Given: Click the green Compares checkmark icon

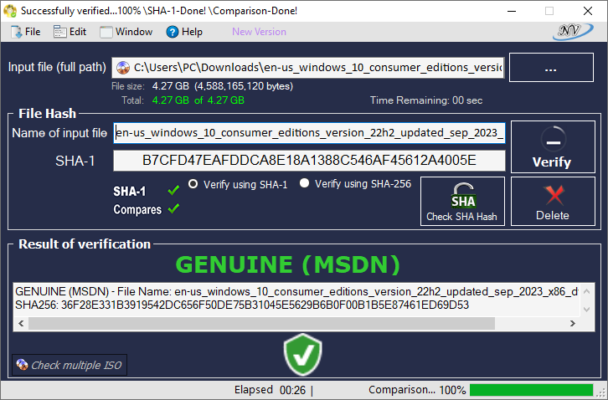Looking at the screenshot, I should 173,209.
